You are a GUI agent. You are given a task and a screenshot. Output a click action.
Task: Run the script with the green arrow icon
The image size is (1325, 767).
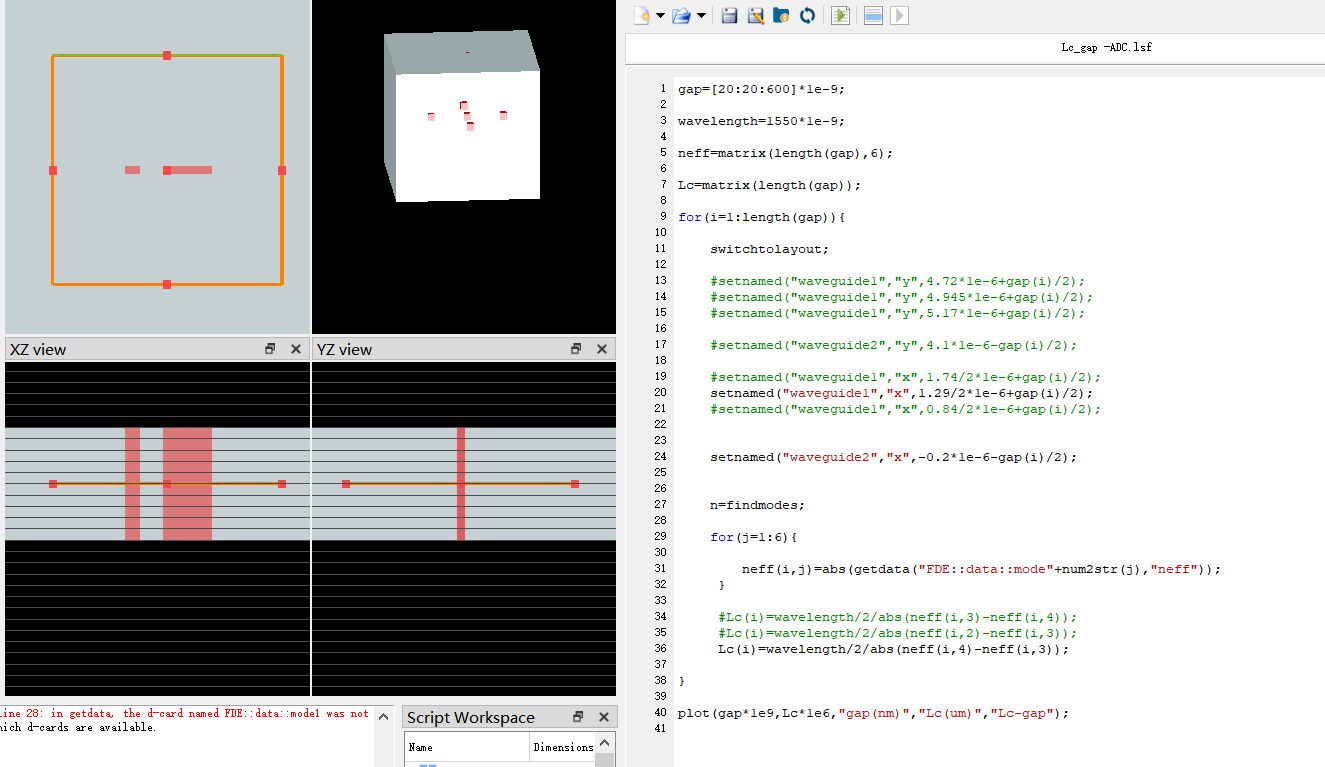tap(840, 15)
